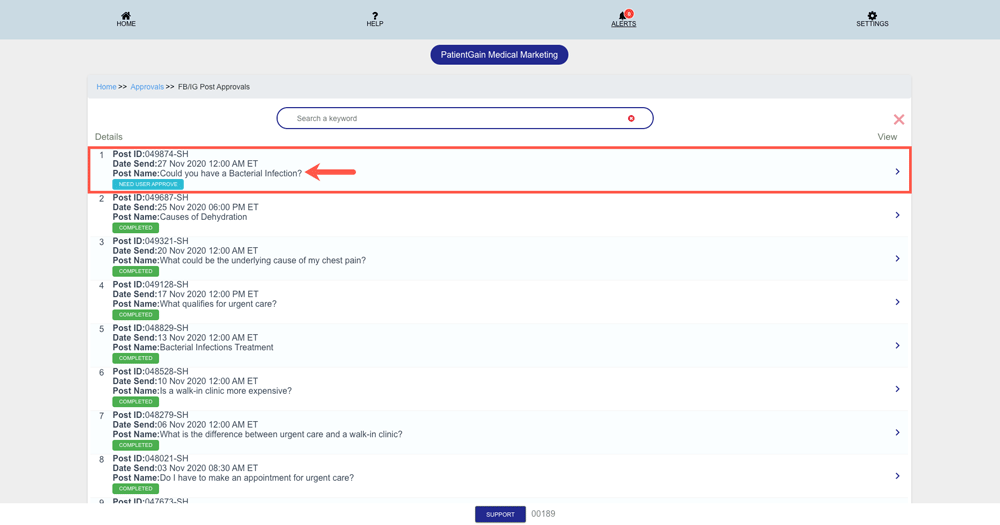Go to the Home icon in top navigation

(126, 15)
